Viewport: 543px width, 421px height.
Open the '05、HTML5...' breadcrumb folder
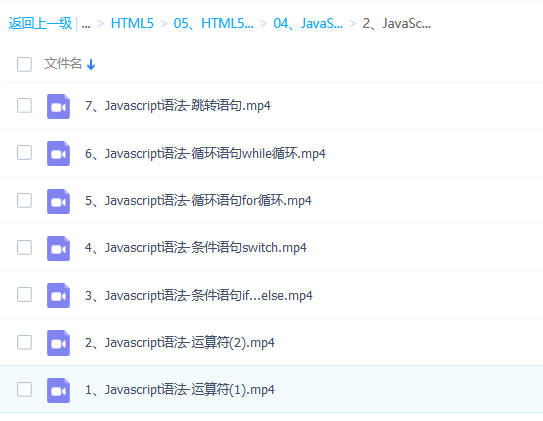(x=213, y=24)
